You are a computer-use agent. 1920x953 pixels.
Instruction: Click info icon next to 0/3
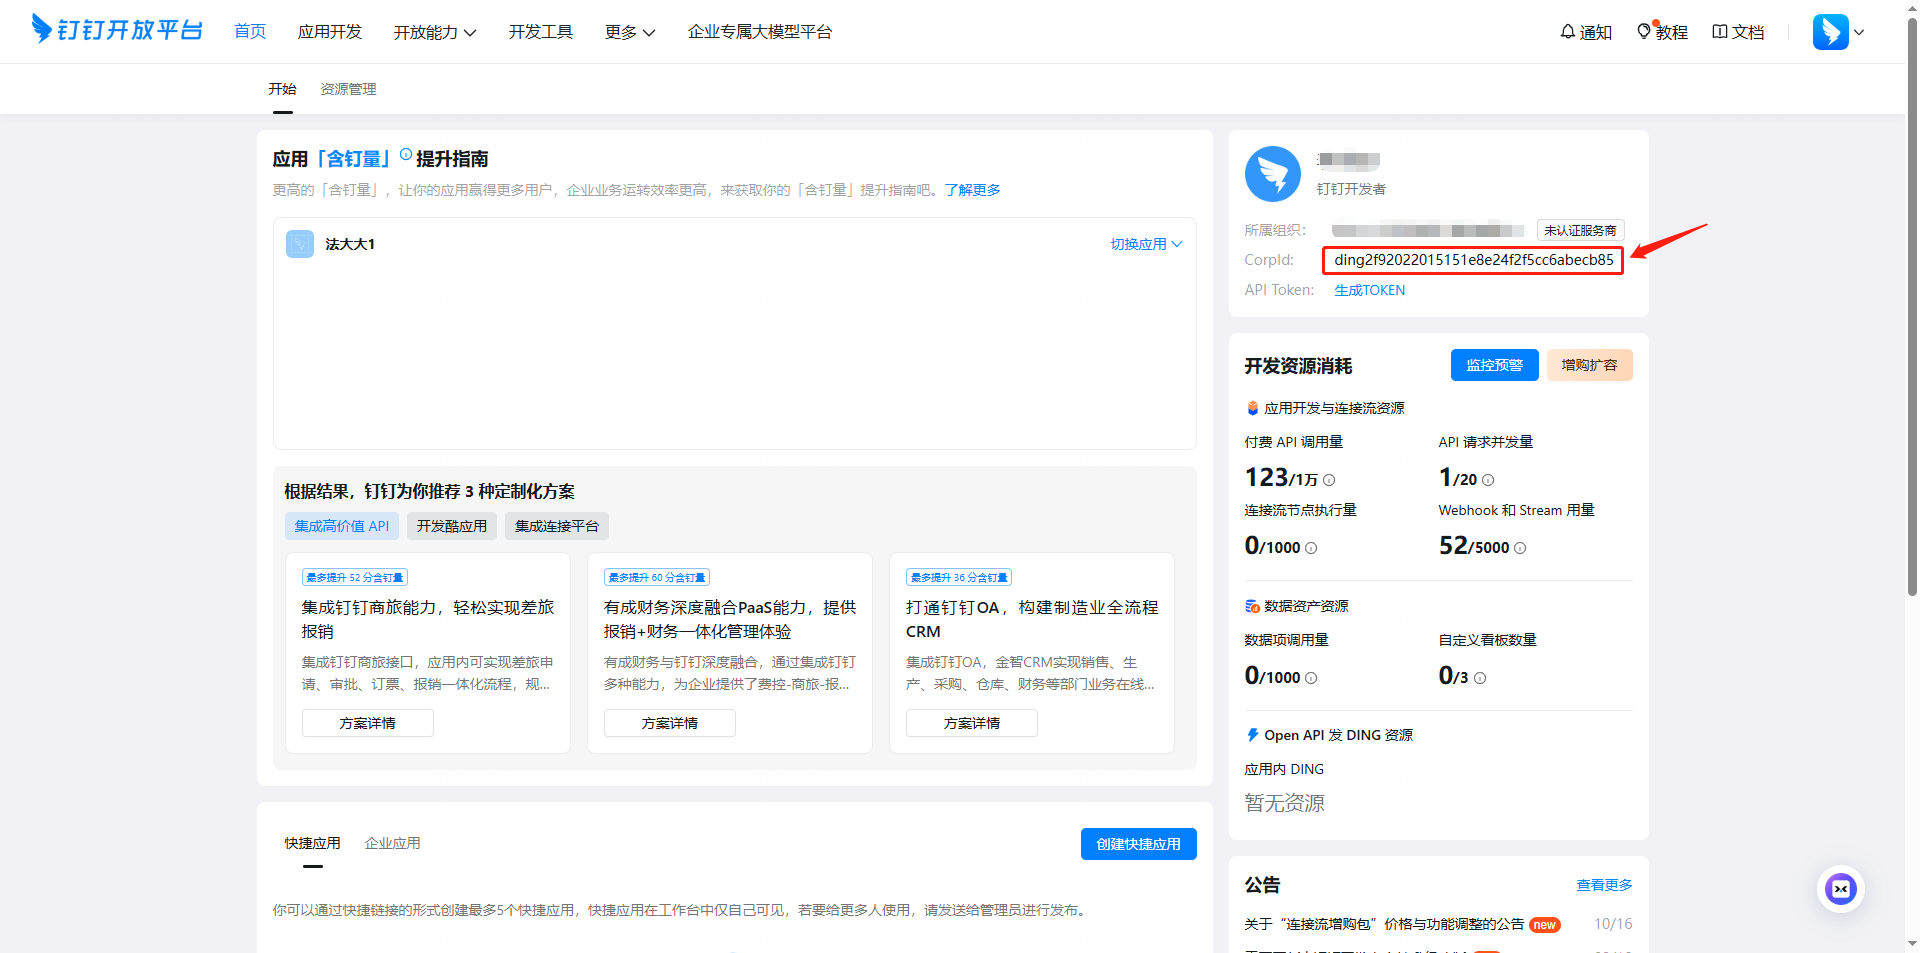(x=1480, y=678)
